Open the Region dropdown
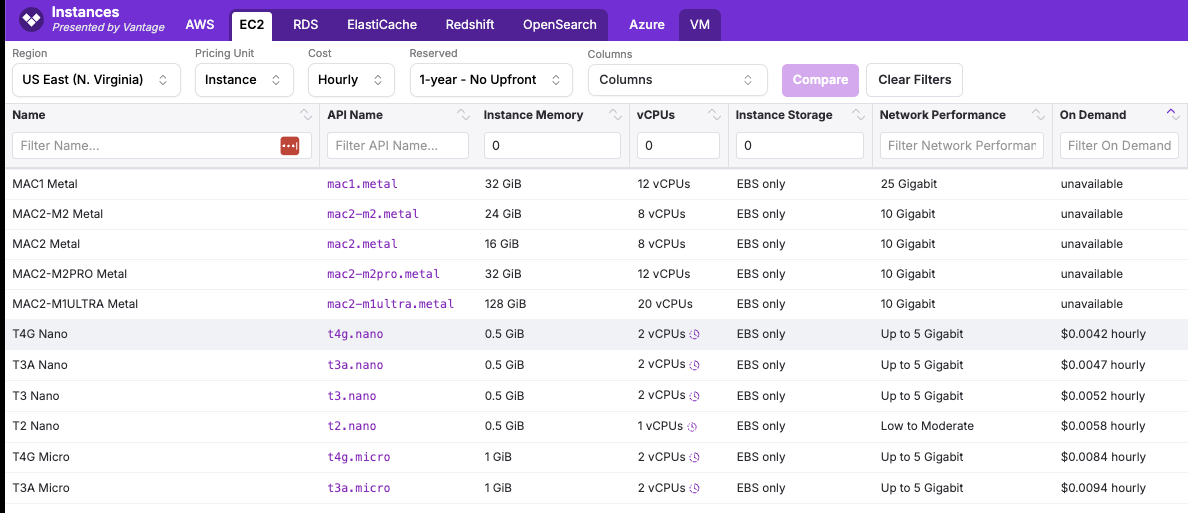Viewport: 1188px width, 513px height. (x=96, y=80)
